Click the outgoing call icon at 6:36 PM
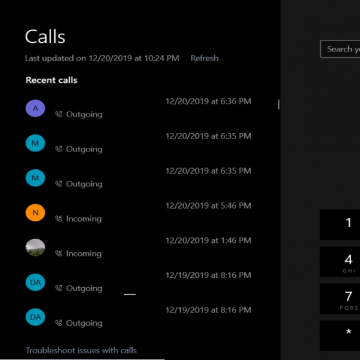 (x=59, y=114)
